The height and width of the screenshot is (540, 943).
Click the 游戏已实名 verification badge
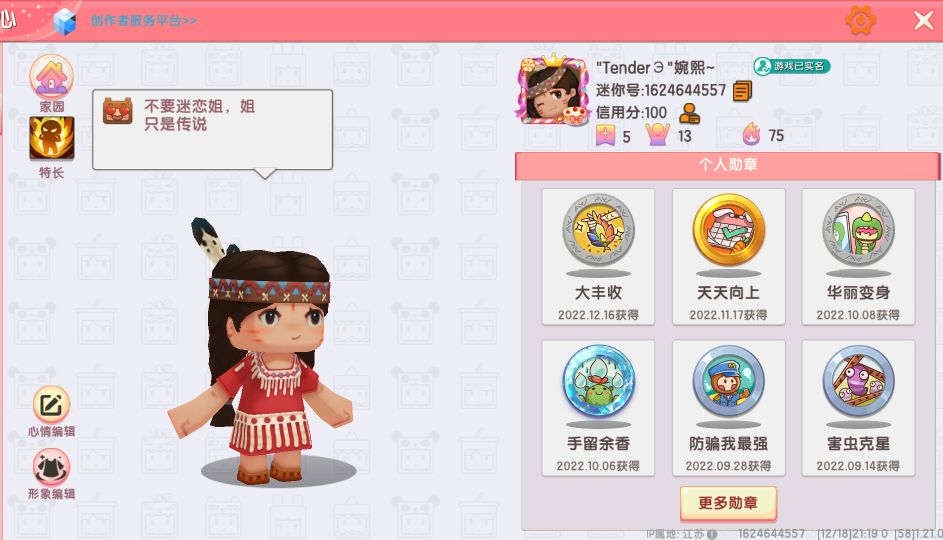pyautogui.click(x=791, y=66)
